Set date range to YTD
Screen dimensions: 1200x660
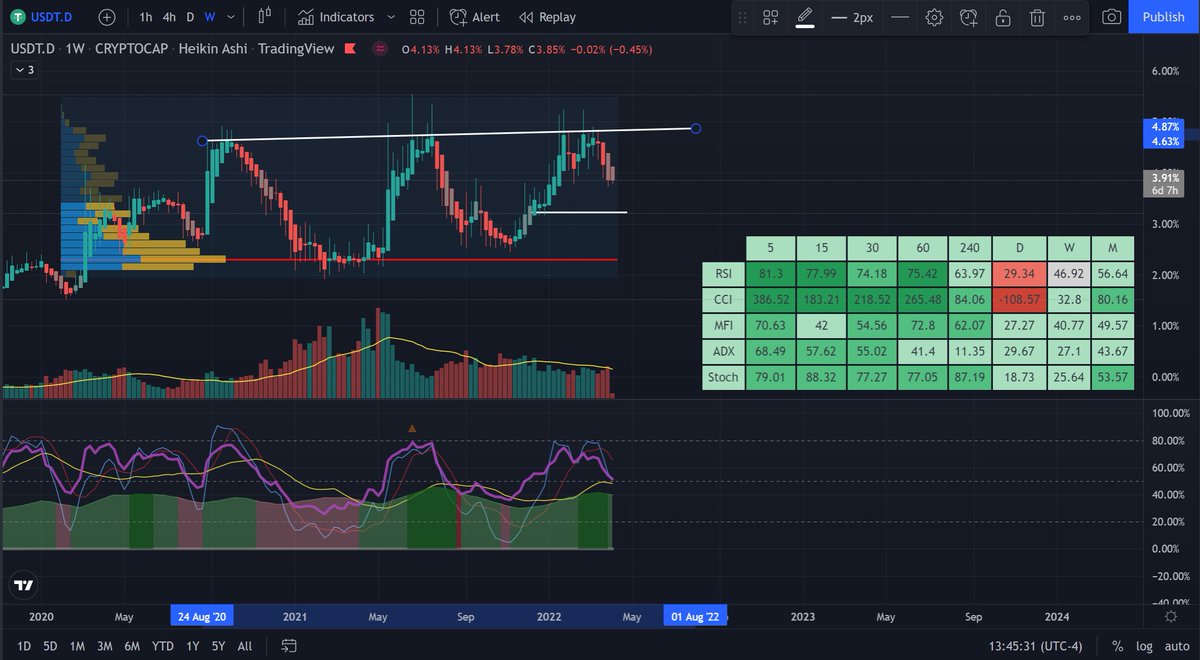163,646
